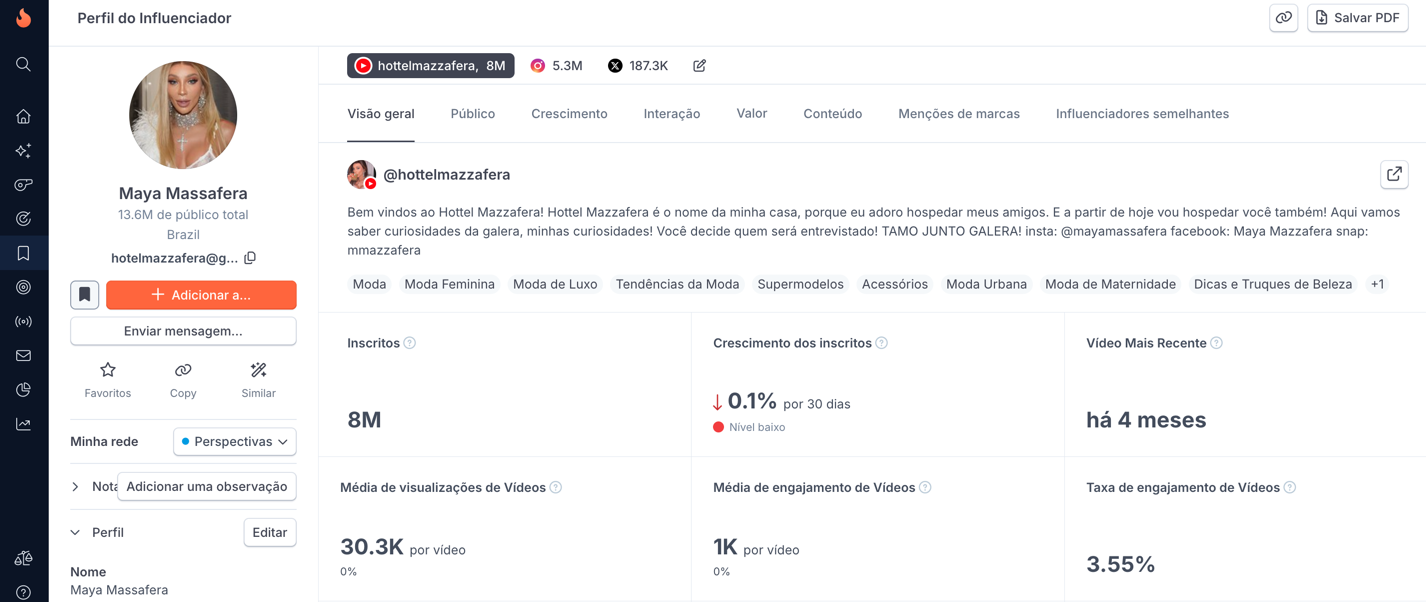Open the broadcast signal icon in sidebar
This screenshot has width=1426, height=602.
tap(23, 322)
